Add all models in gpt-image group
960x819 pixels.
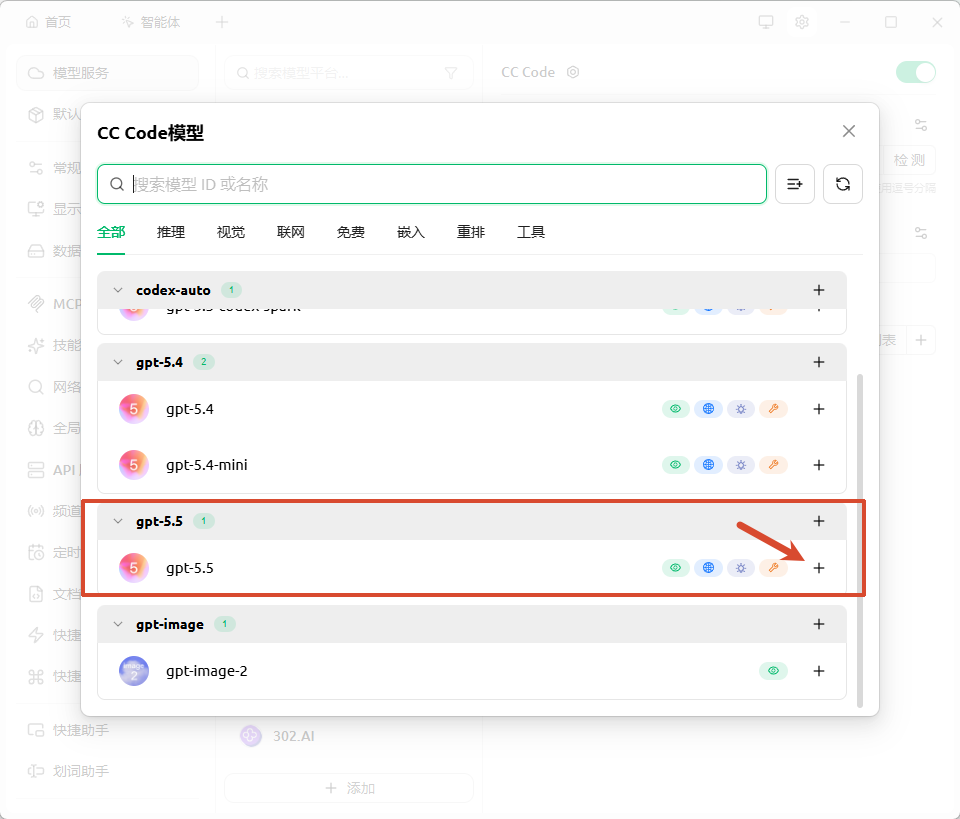(819, 624)
